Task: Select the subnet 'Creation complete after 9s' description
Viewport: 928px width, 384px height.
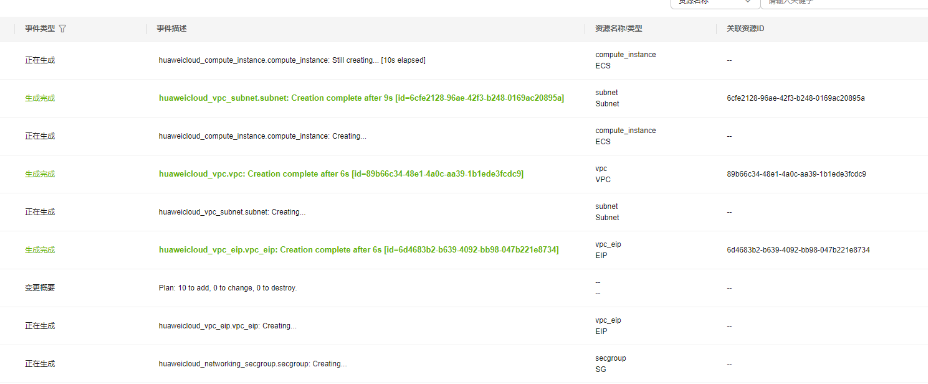Action: point(361,98)
